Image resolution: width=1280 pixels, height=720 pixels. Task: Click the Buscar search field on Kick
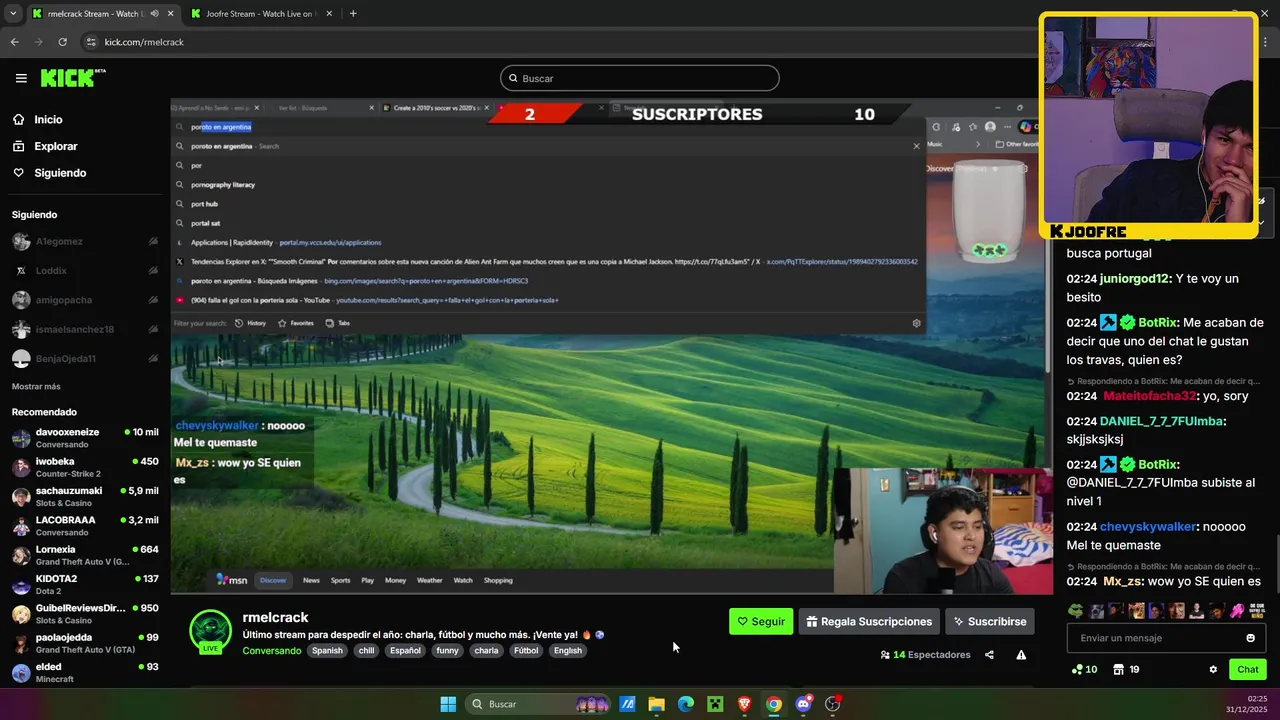pyautogui.click(x=639, y=78)
